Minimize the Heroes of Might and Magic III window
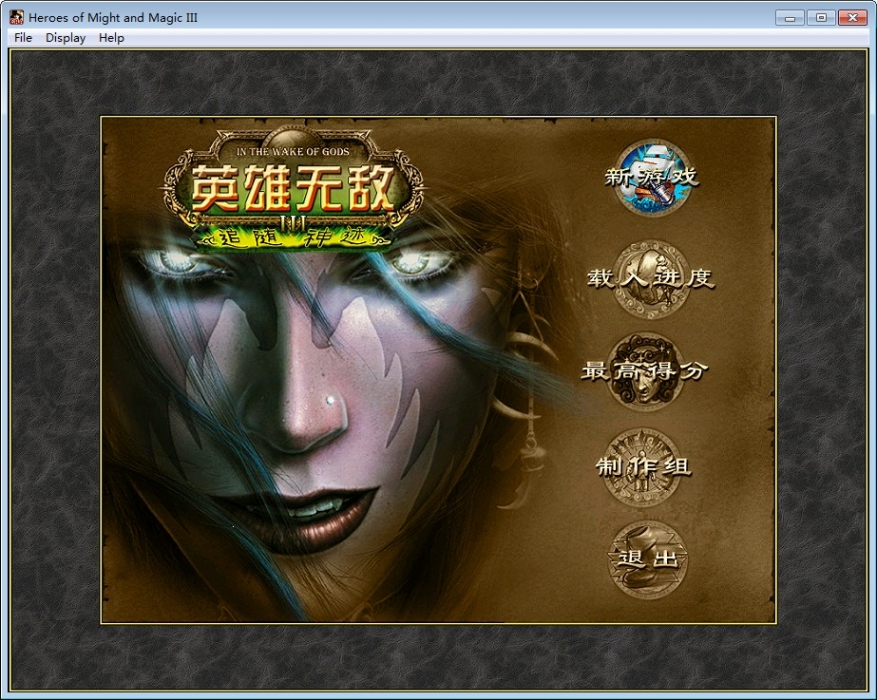This screenshot has width=877, height=700. tap(790, 18)
